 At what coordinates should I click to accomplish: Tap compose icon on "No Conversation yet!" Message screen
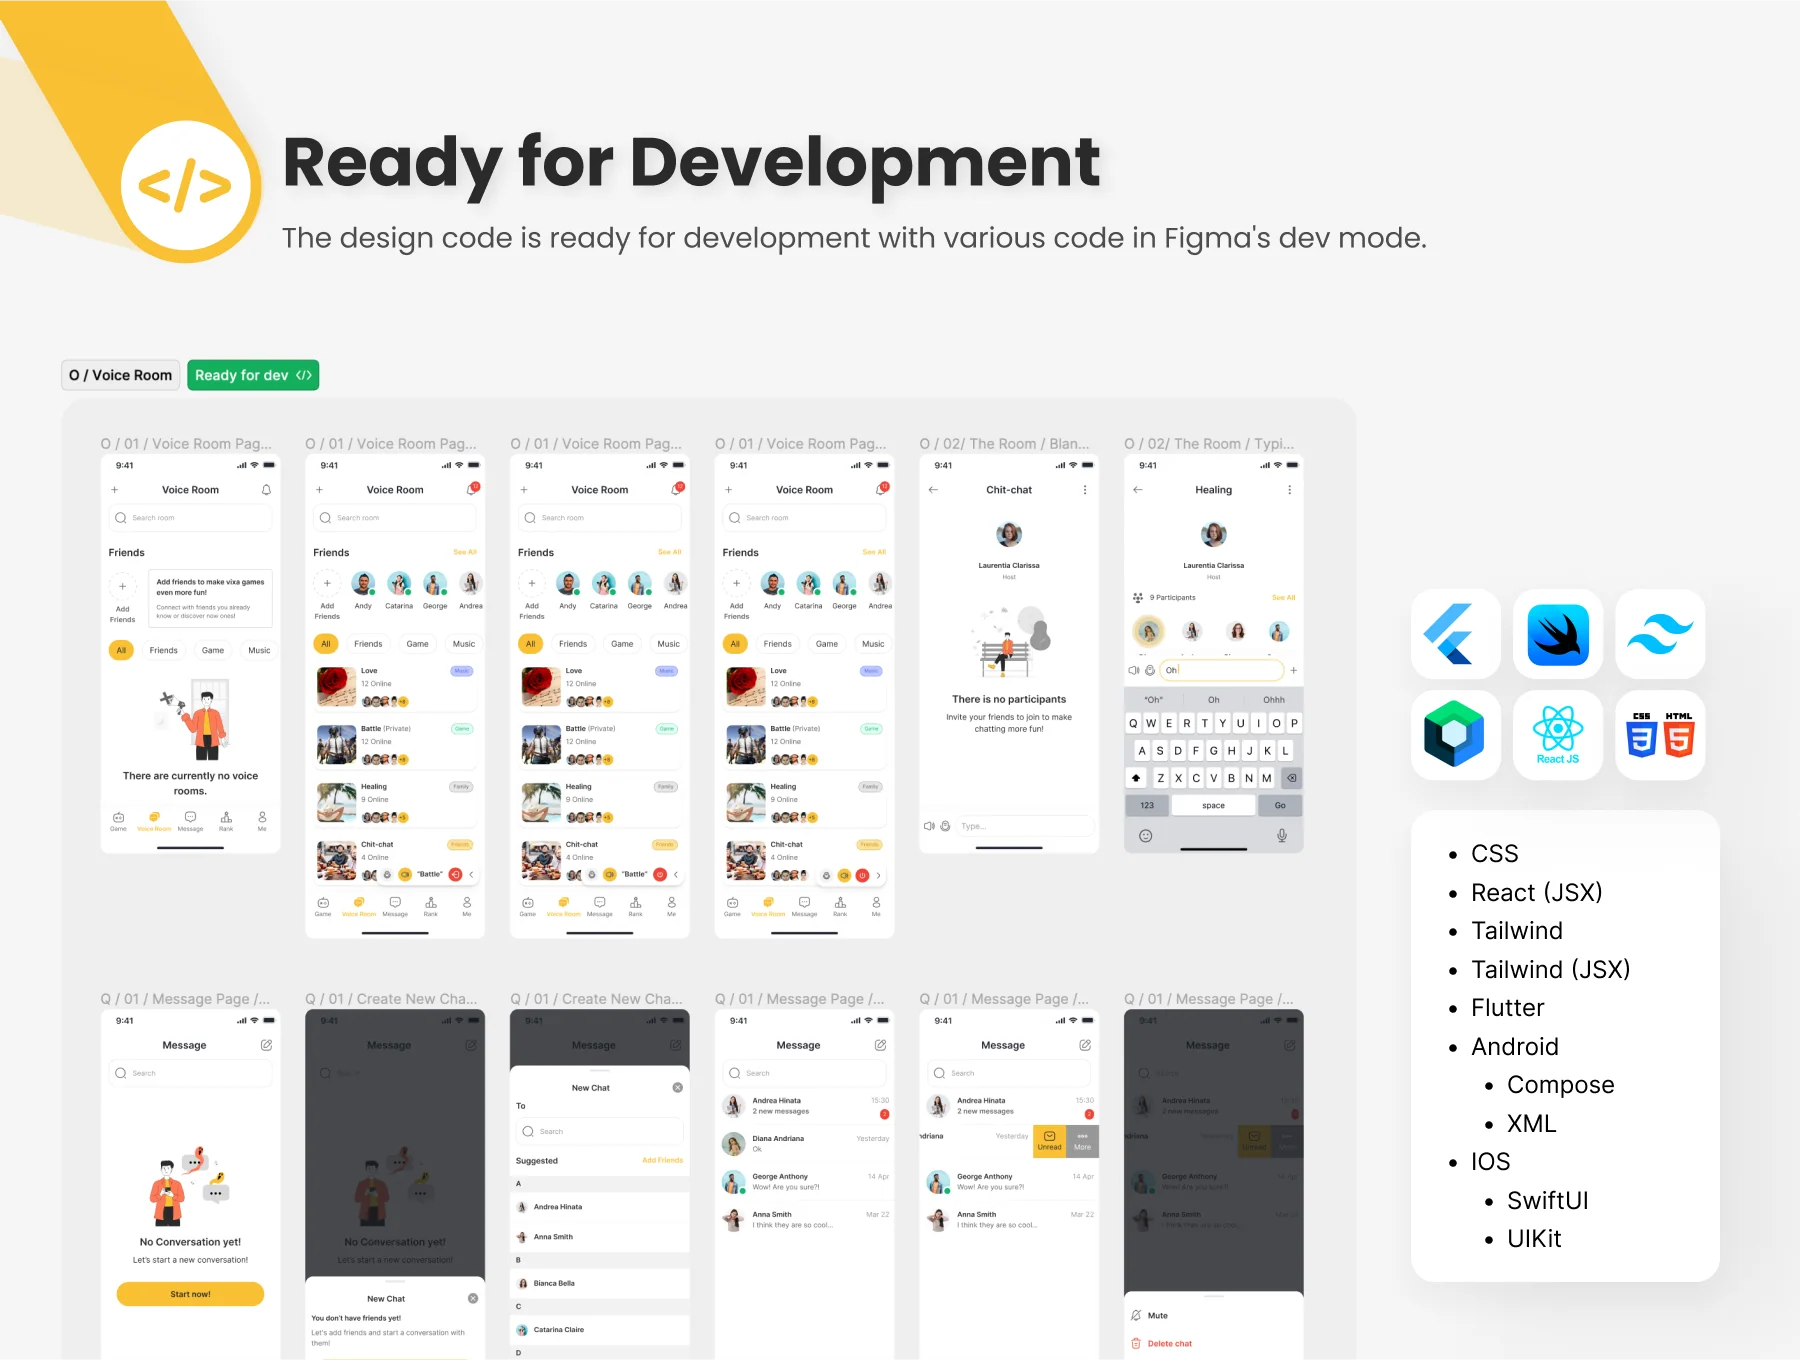pos(266,1045)
